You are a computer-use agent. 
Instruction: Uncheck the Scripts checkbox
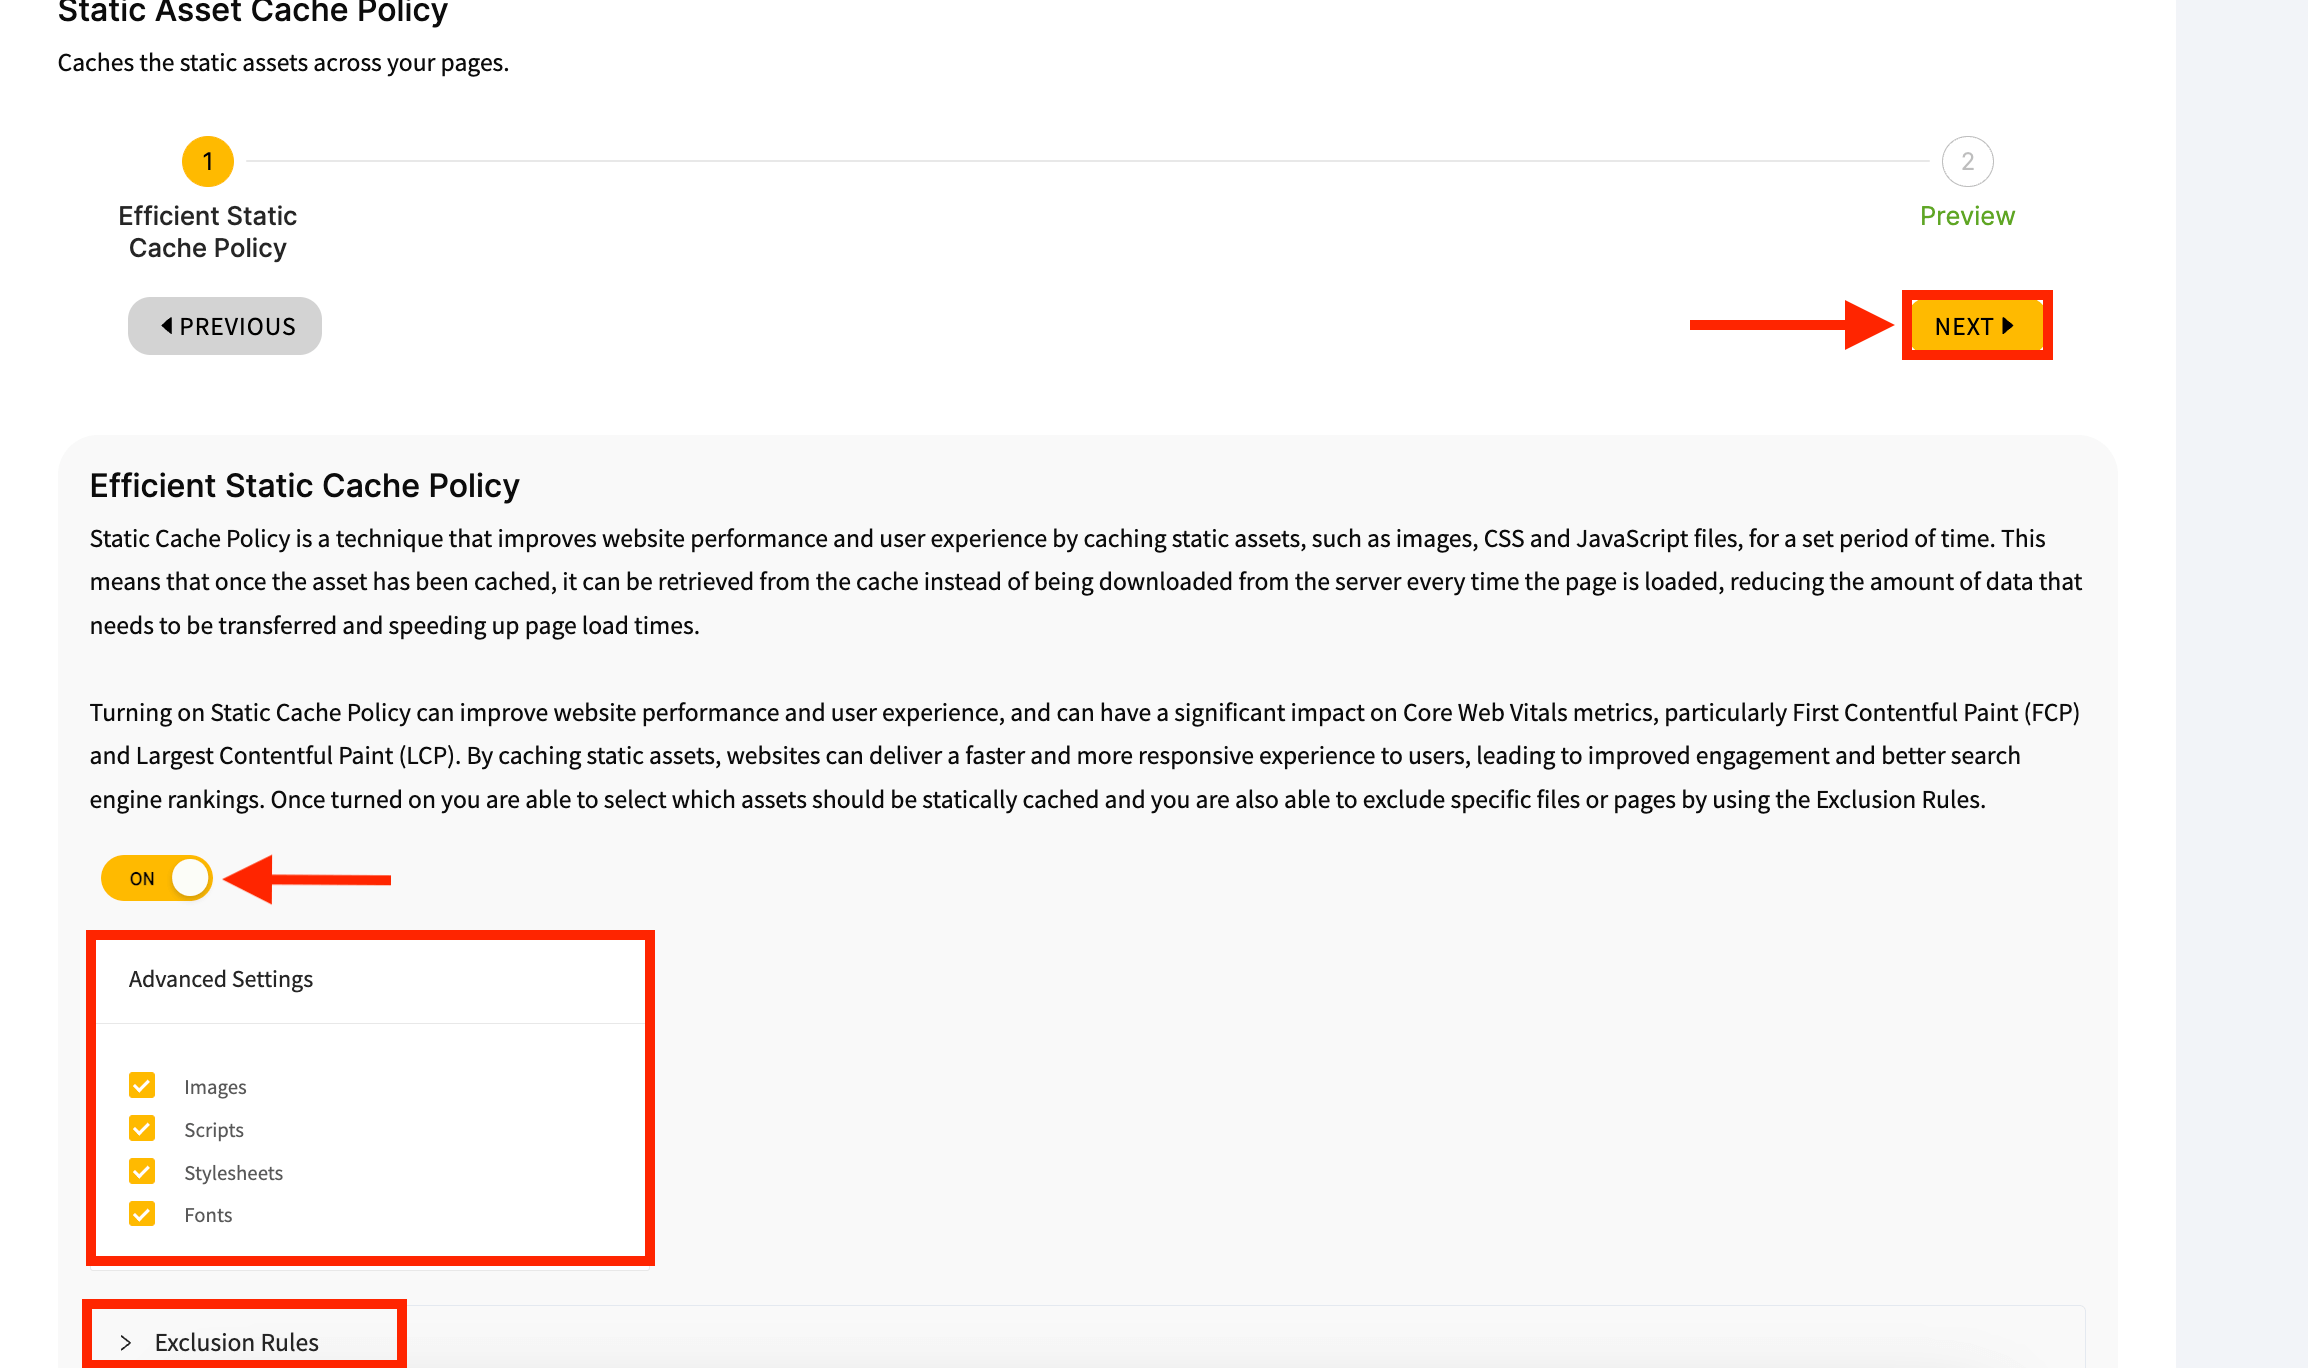(142, 1128)
